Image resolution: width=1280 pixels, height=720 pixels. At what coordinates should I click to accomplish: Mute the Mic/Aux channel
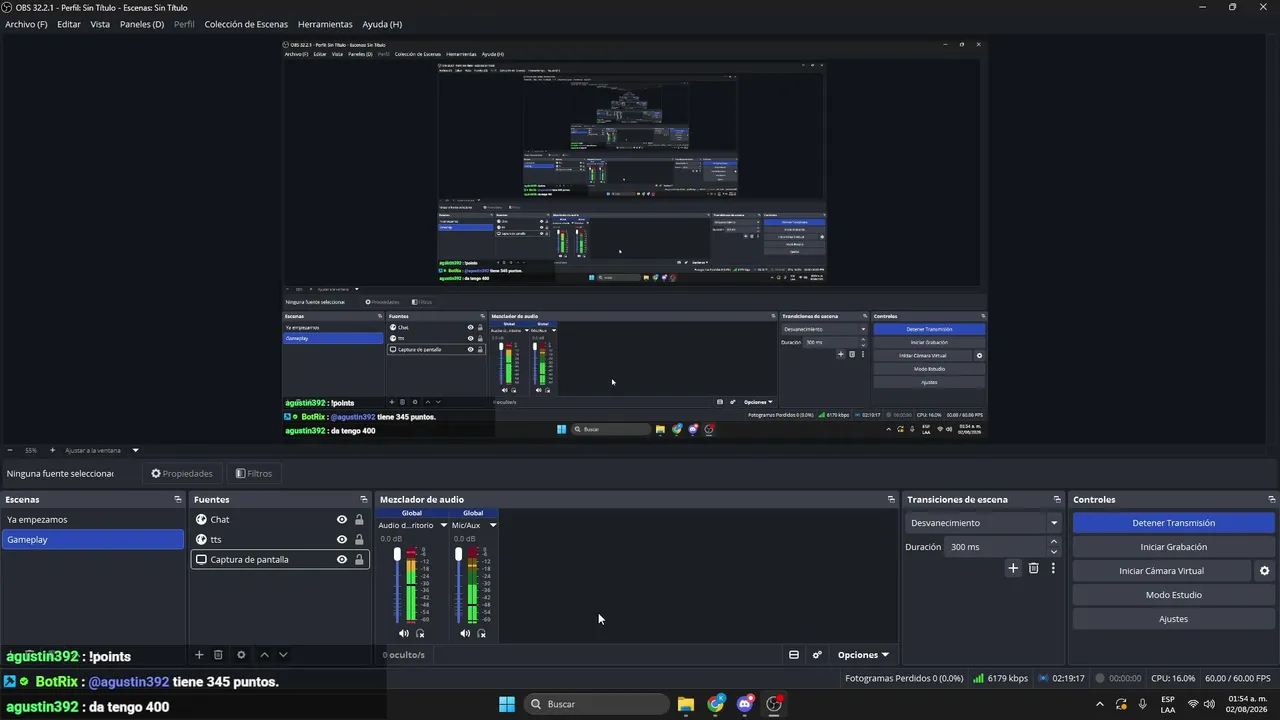(x=465, y=633)
